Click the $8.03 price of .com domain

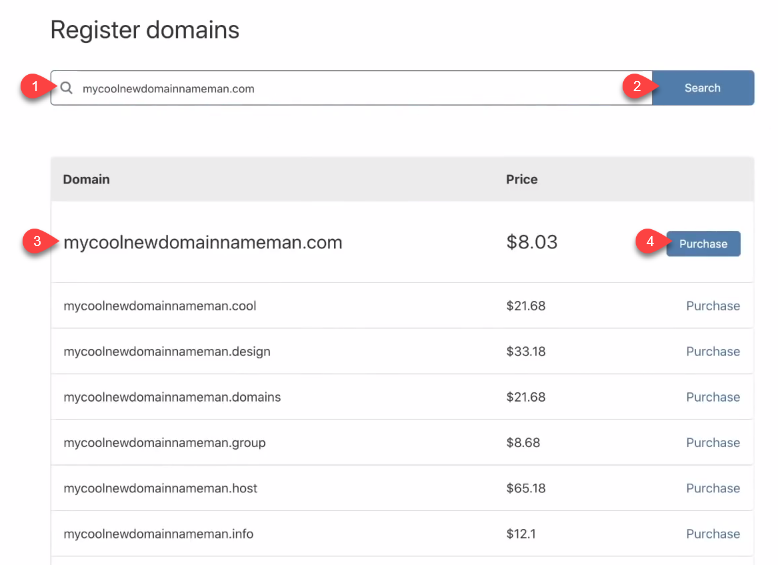pyautogui.click(x=531, y=242)
